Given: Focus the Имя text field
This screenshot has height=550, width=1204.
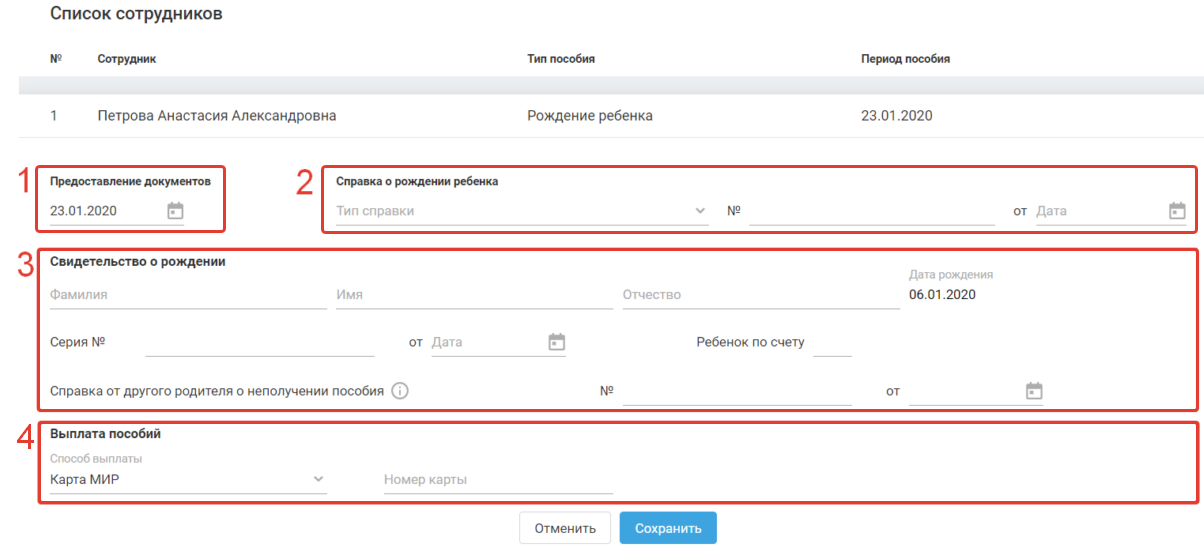Looking at the screenshot, I should pyautogui.click(x=474, y=295).
